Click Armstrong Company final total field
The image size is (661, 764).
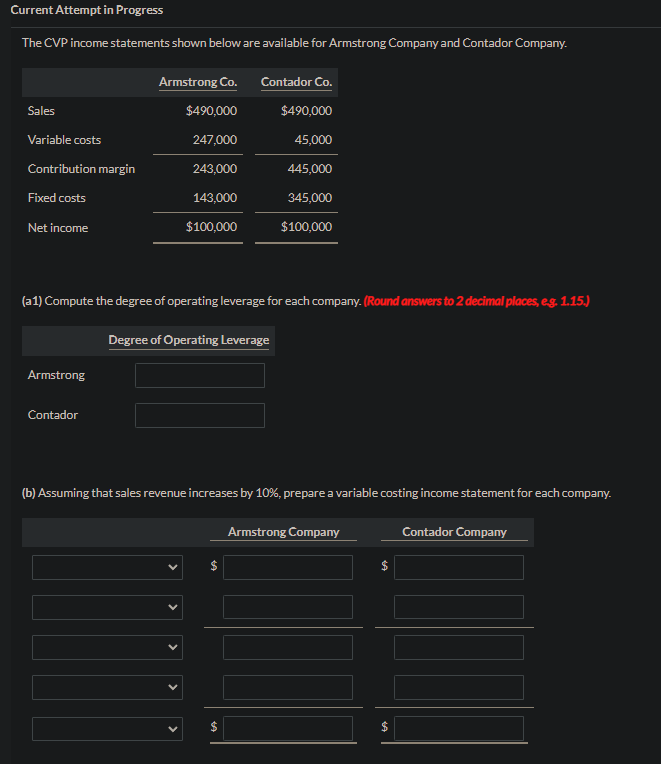coord(288,728)
